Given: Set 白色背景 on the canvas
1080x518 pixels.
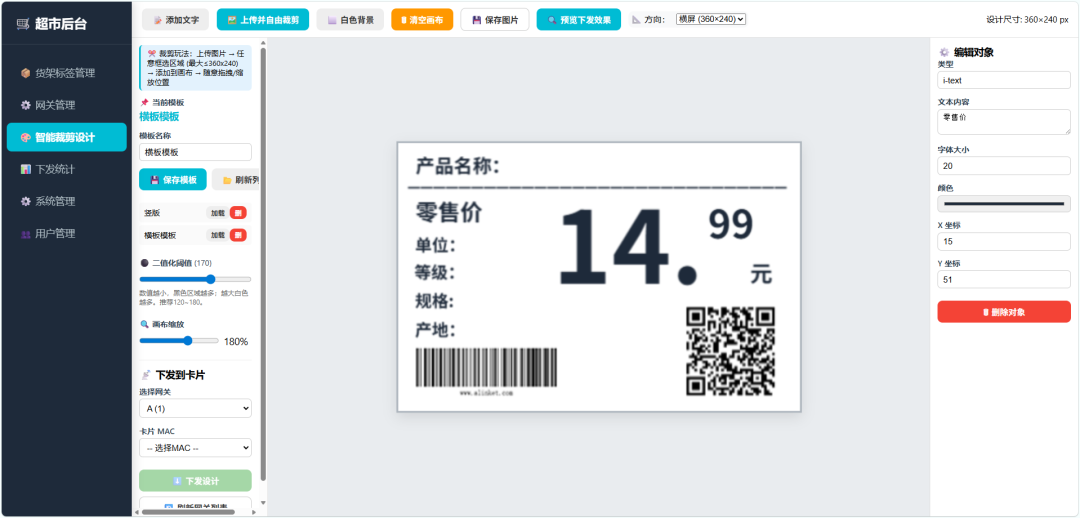Looking at the screenshot, I should click(350, 20).
